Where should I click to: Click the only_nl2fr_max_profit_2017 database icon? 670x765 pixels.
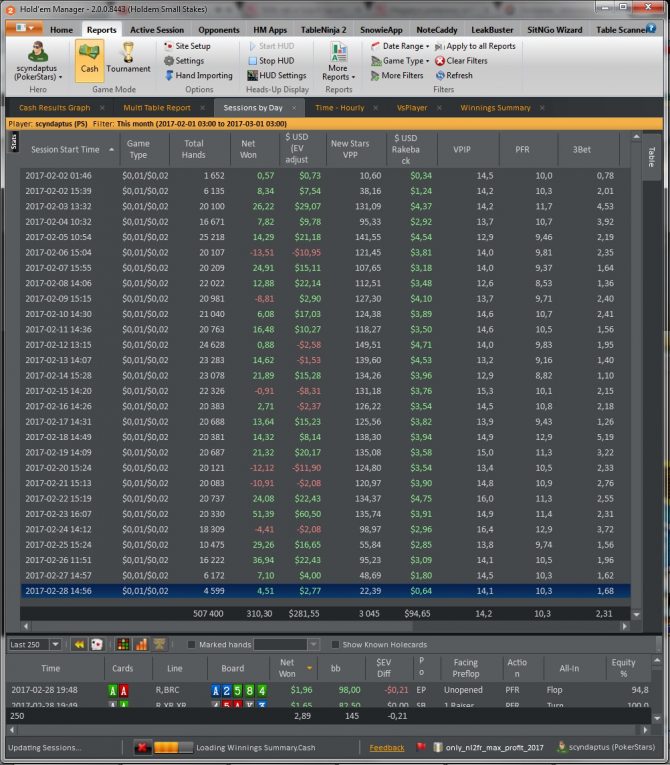coord(438,747)
